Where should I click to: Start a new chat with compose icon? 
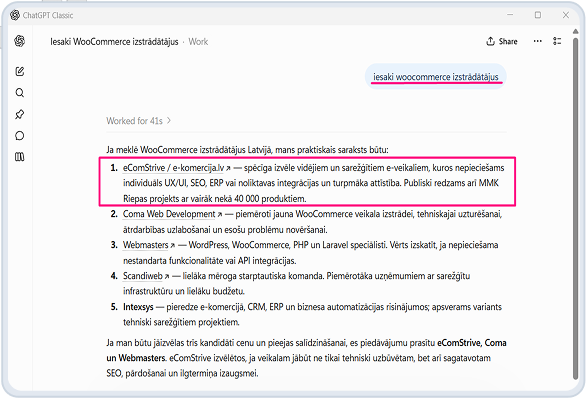(x=19, y=71)
